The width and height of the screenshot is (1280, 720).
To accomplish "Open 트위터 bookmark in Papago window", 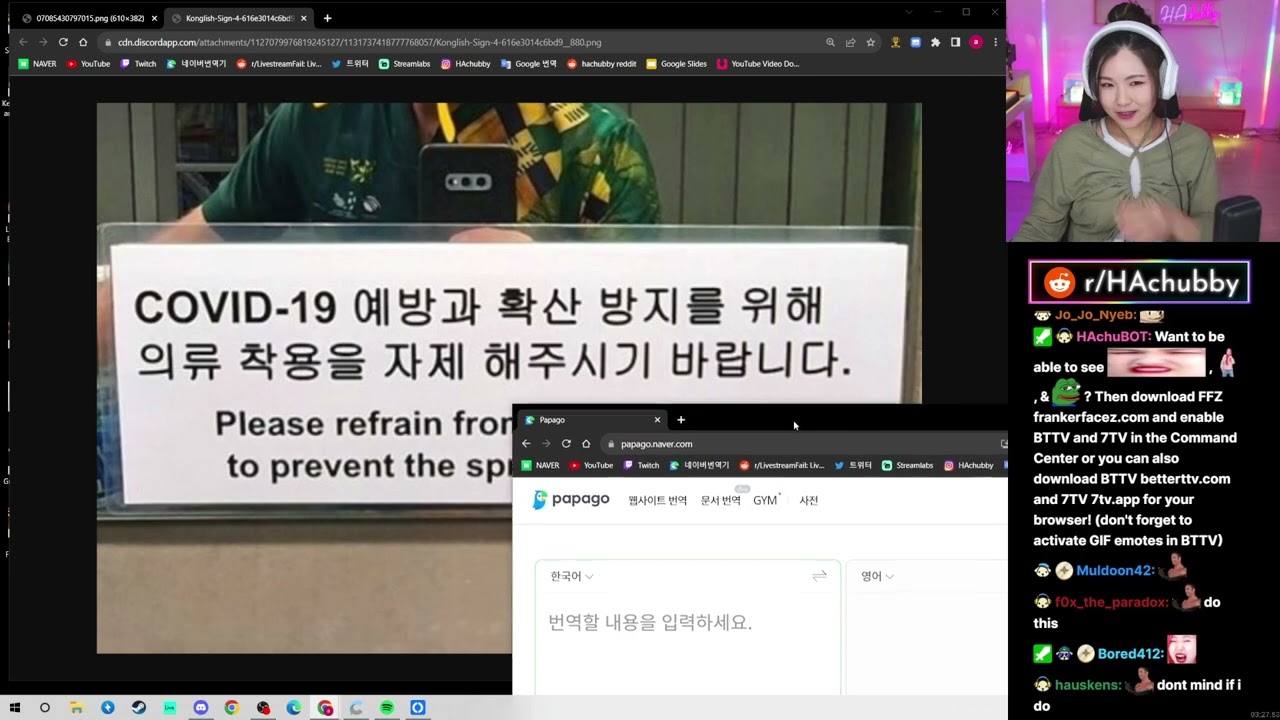I will click(853, 465).
